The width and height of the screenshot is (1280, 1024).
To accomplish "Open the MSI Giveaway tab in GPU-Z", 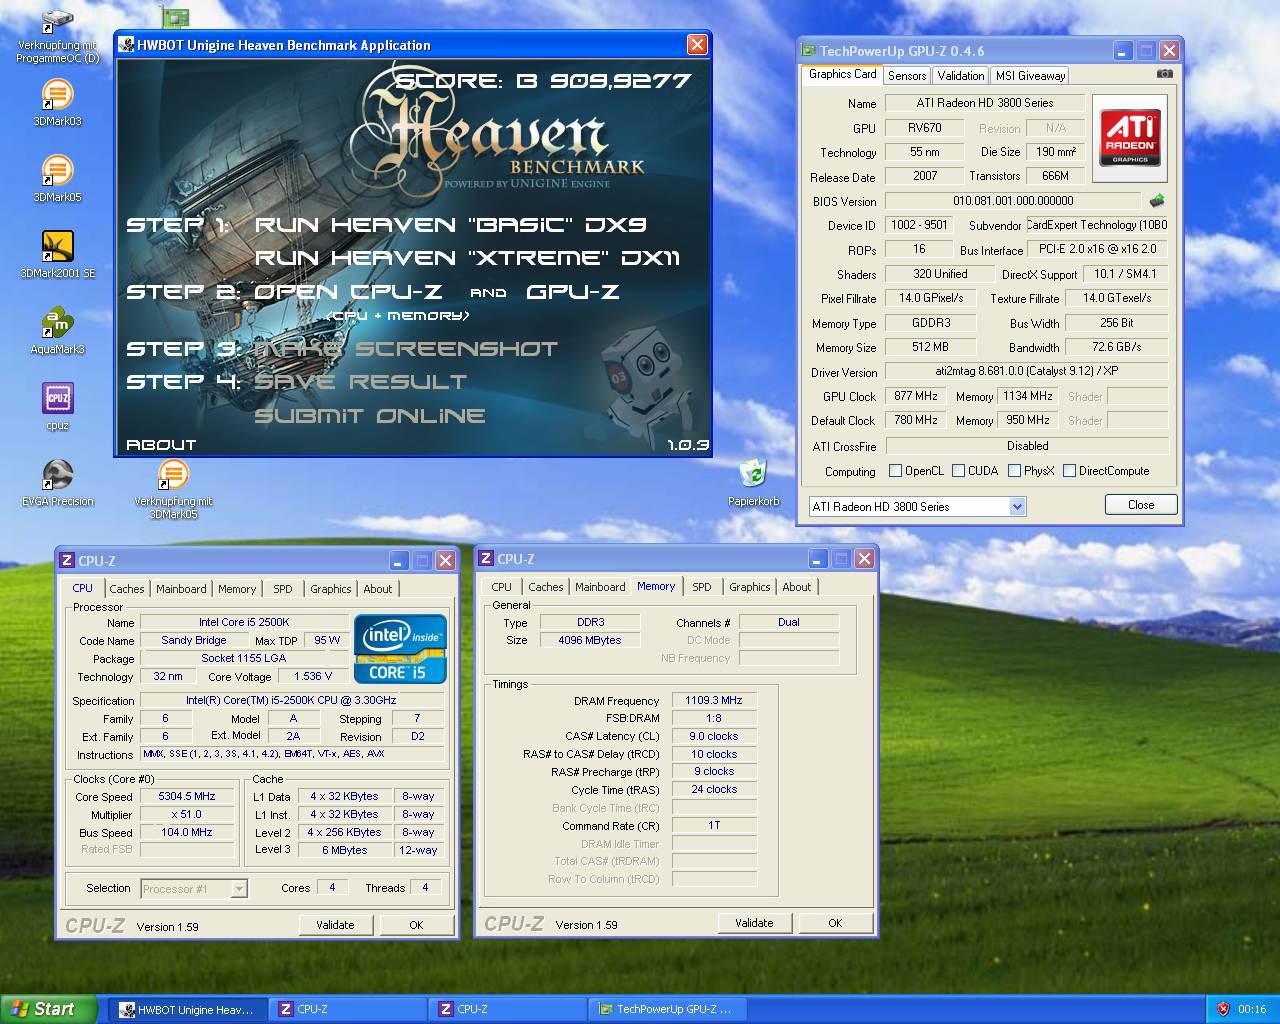I will tap(1030, 76).
